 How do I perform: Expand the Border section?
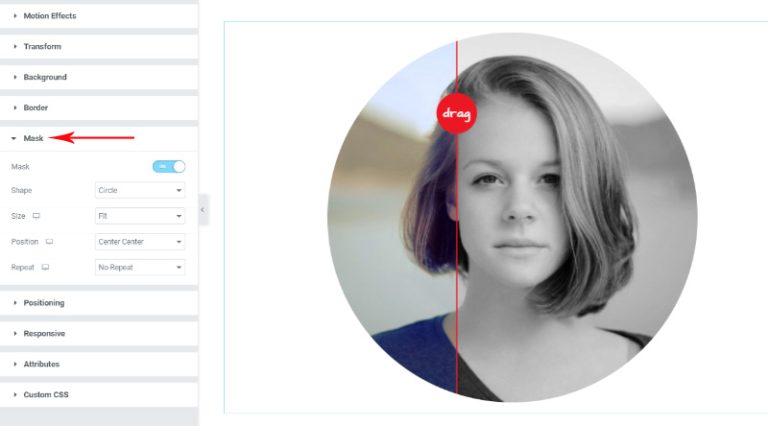point(99,108)
